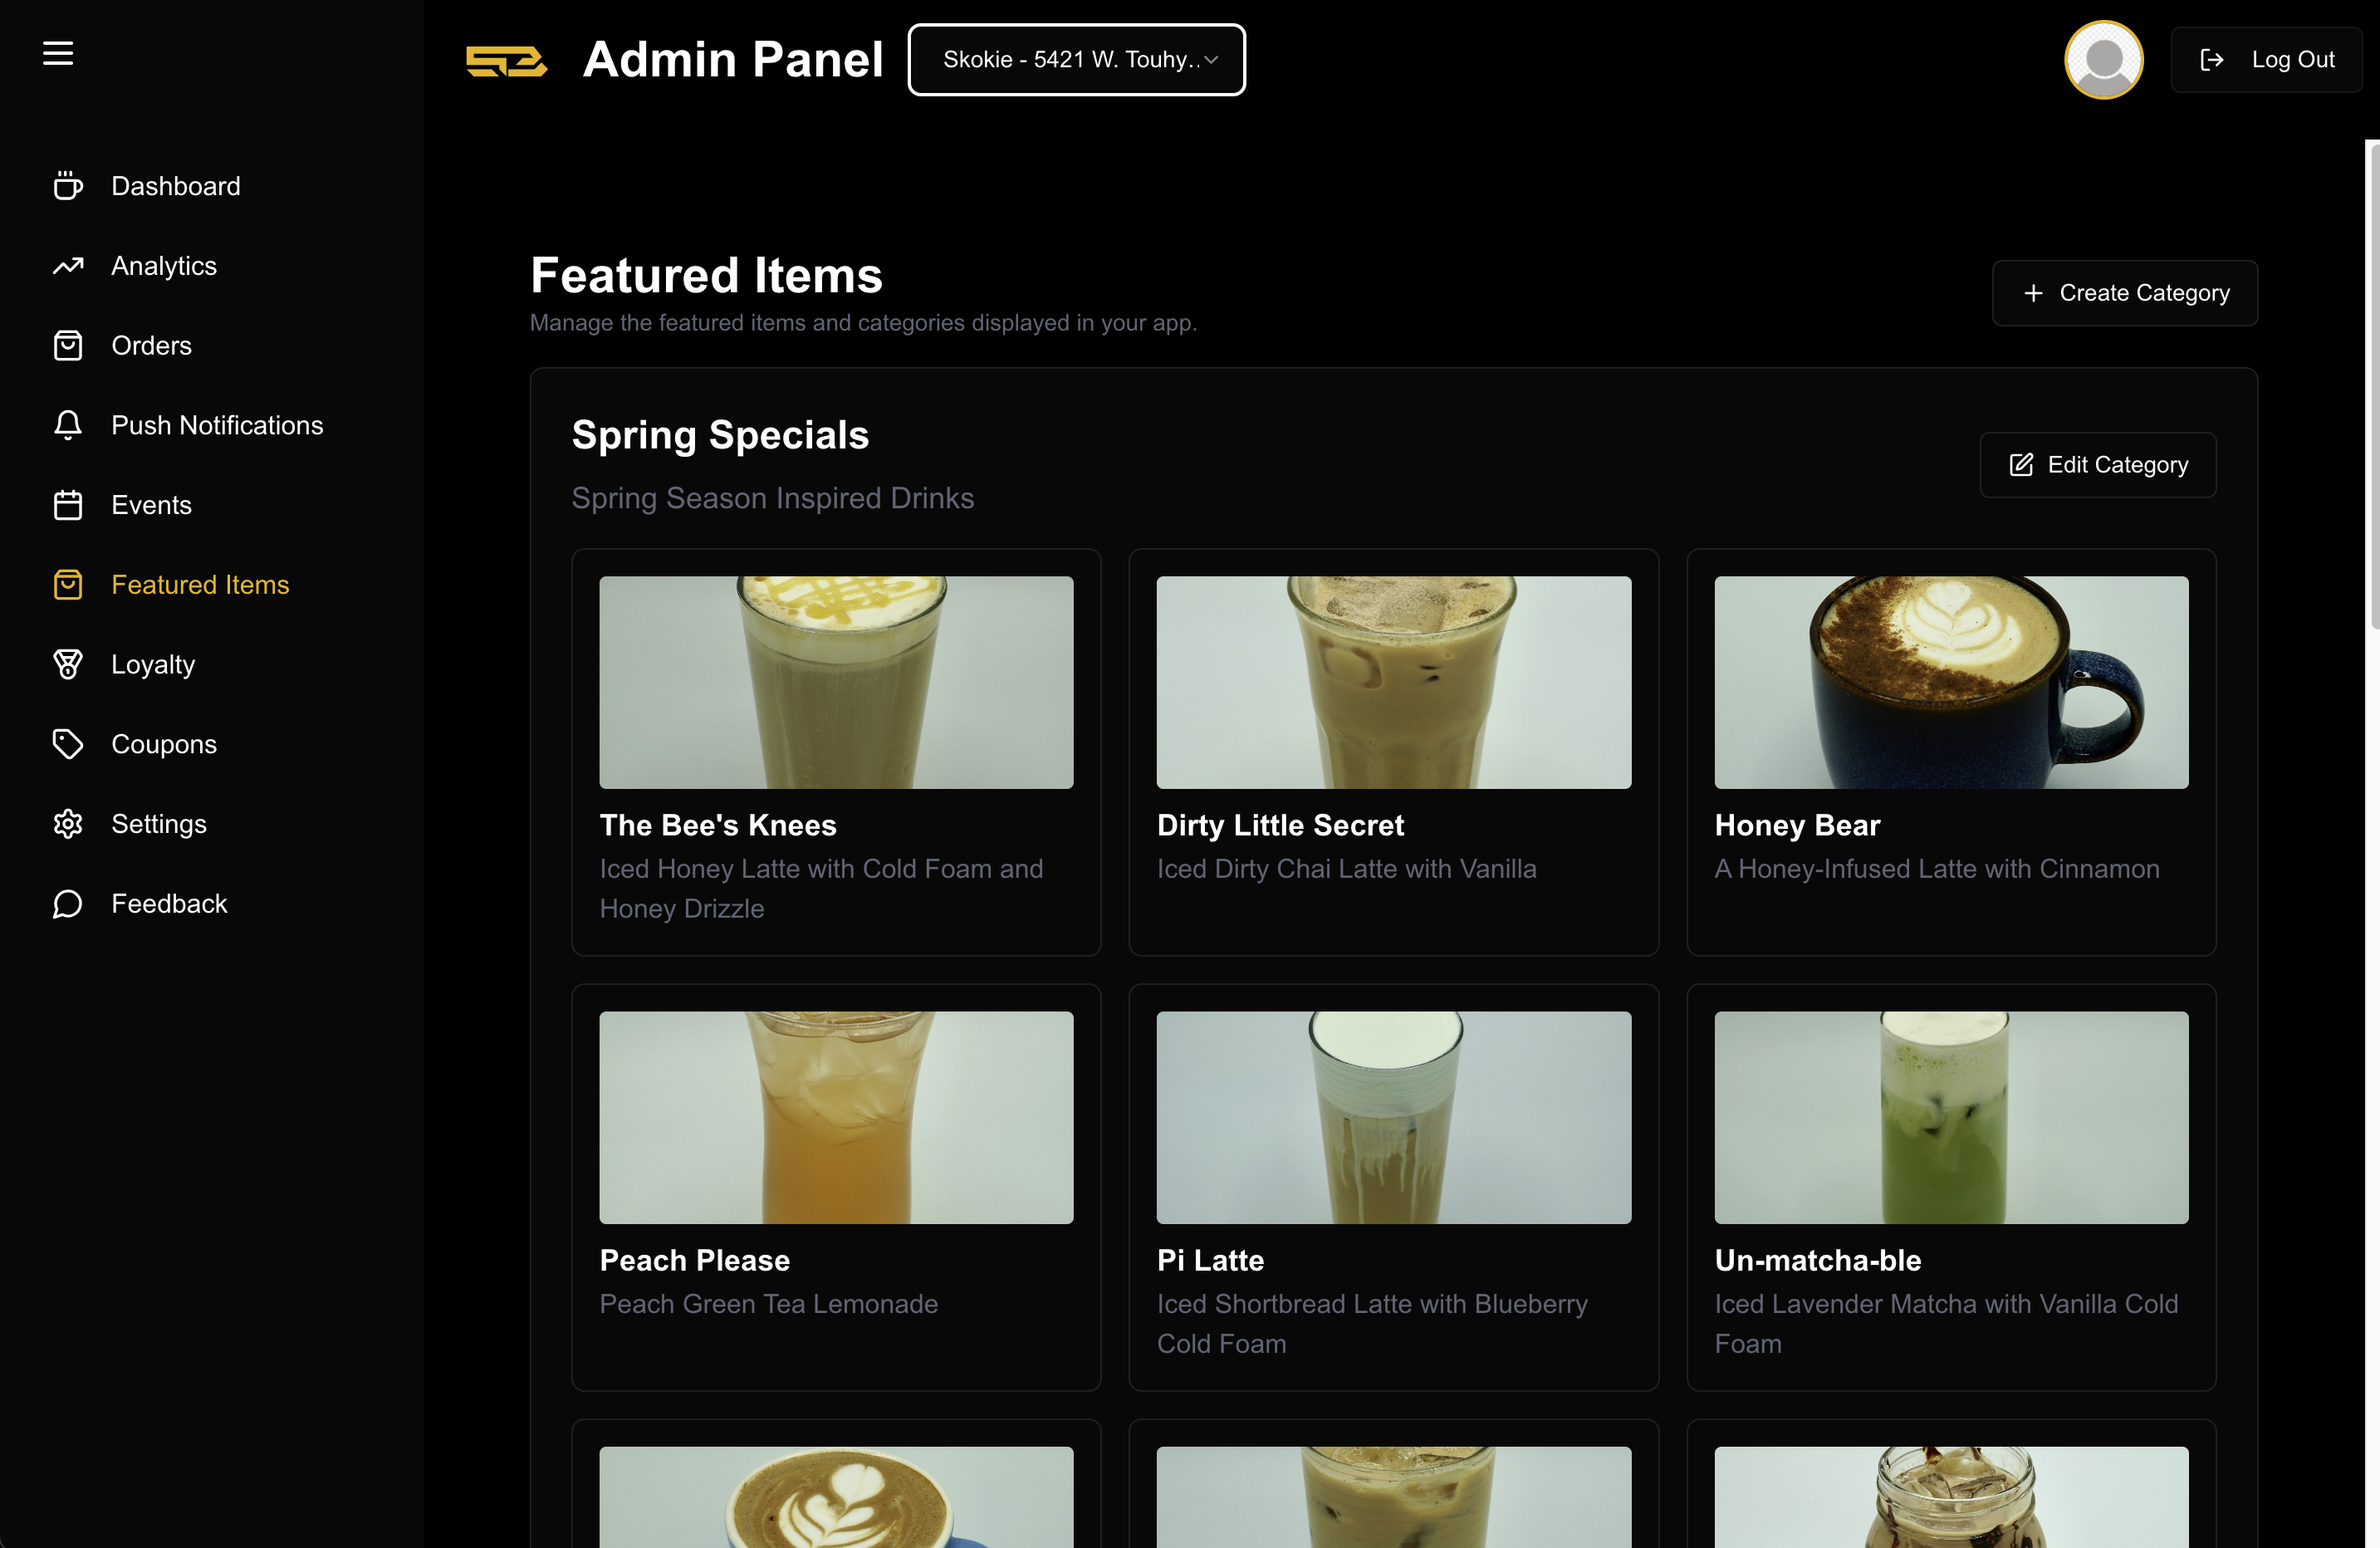
Task: Click the Push Notifications bell icon
Action: coord(67,425)
